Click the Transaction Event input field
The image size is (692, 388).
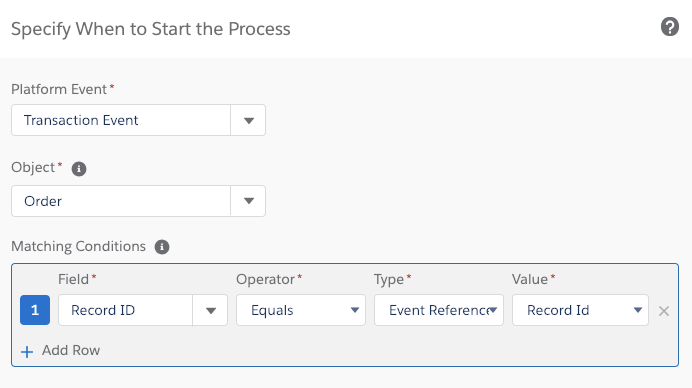tap(121, 120)
